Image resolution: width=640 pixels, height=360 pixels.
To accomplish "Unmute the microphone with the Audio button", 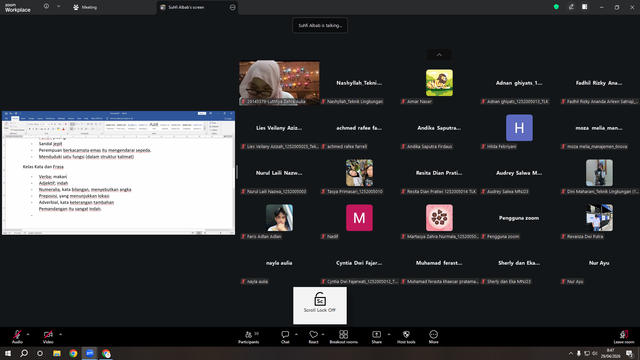I will tap(17, 337).
